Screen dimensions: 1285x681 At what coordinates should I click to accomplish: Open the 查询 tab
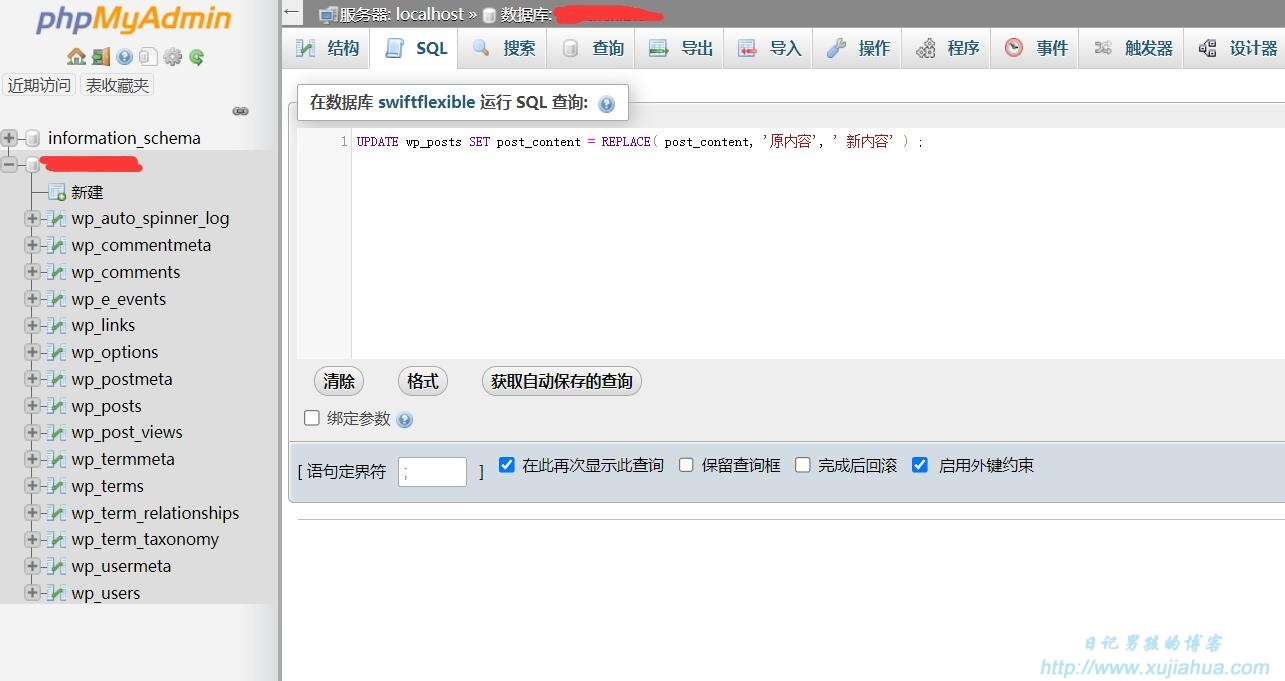tap(593, 48)
